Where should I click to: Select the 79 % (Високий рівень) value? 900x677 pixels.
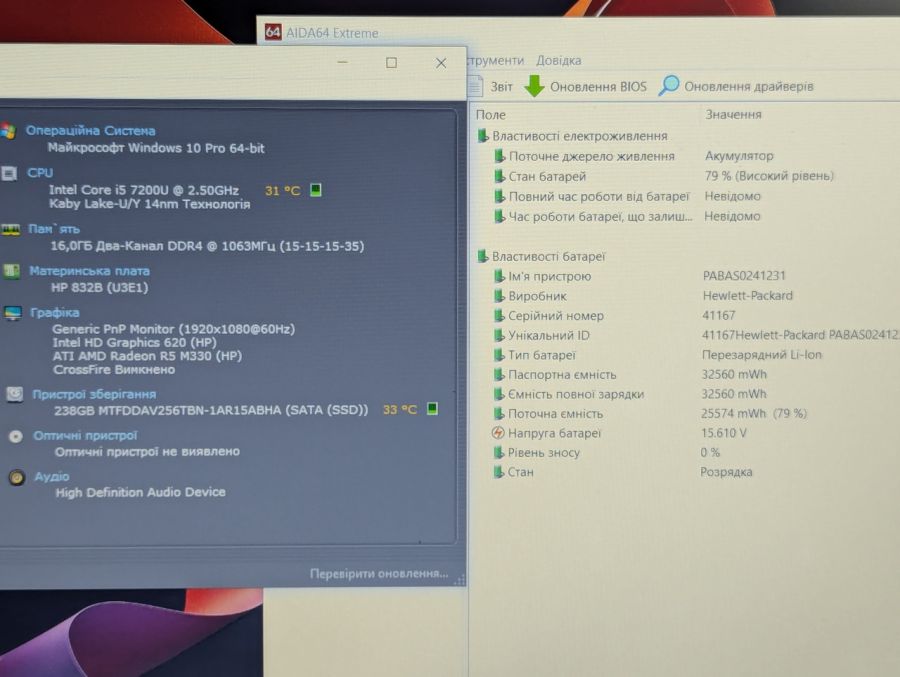point(769,176)
